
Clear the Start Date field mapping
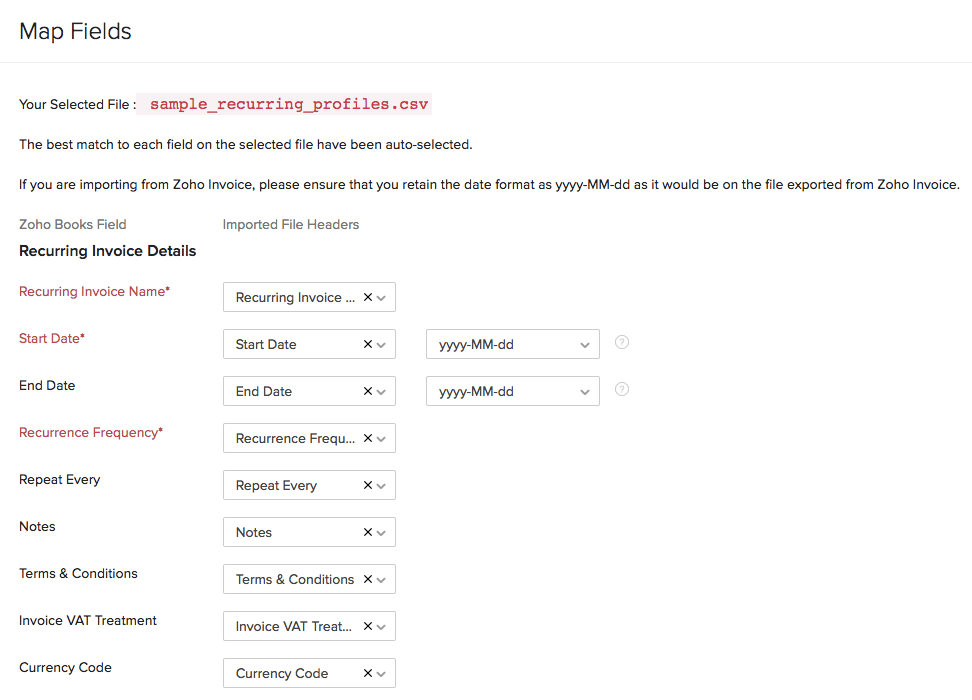pos(367,344)
